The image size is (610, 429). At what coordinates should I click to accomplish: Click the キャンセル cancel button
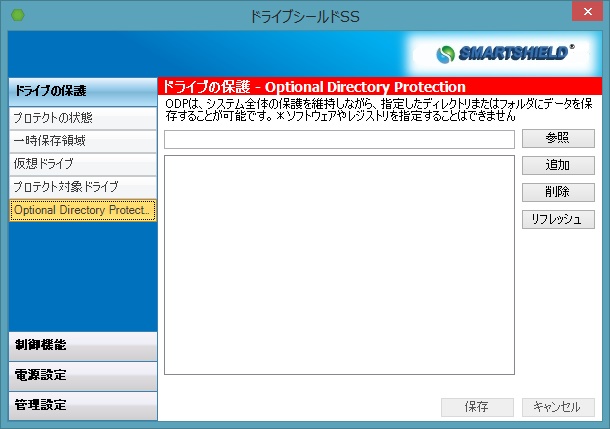point(558,407)
